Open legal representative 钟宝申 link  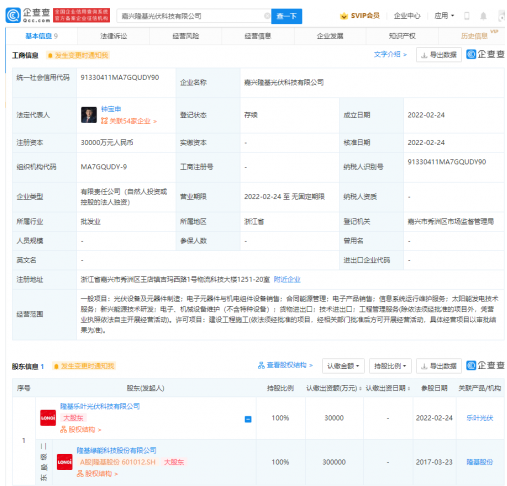(111, 109)
